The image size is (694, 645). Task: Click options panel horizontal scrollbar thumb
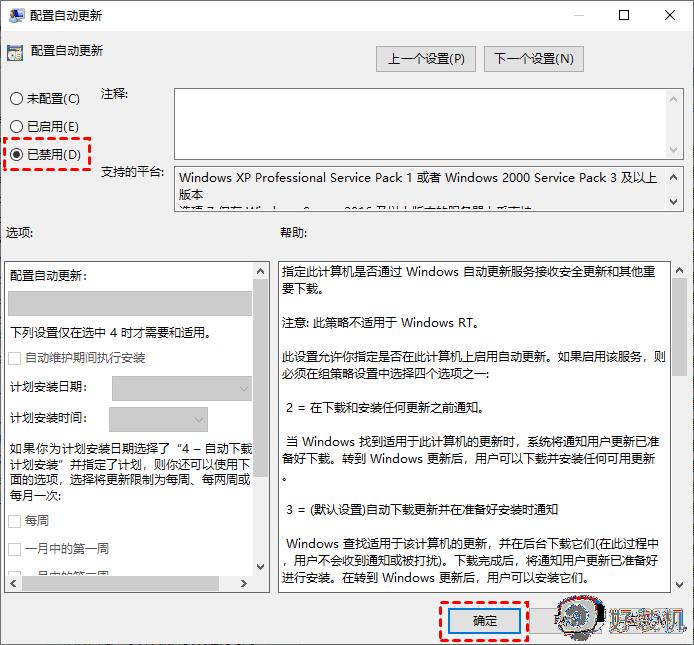coord(120,583)
